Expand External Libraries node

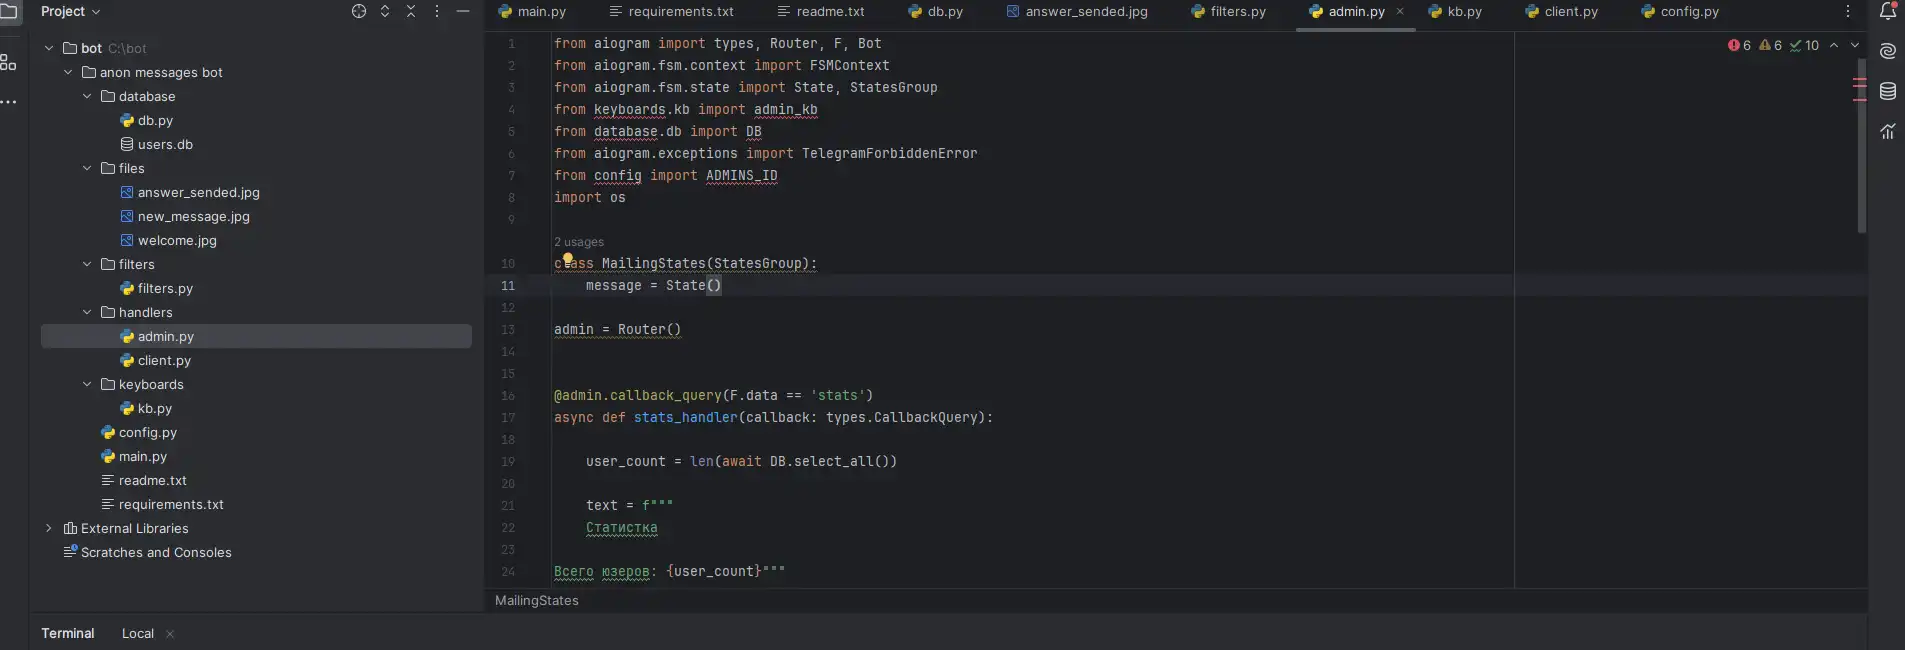coord(49,528)
